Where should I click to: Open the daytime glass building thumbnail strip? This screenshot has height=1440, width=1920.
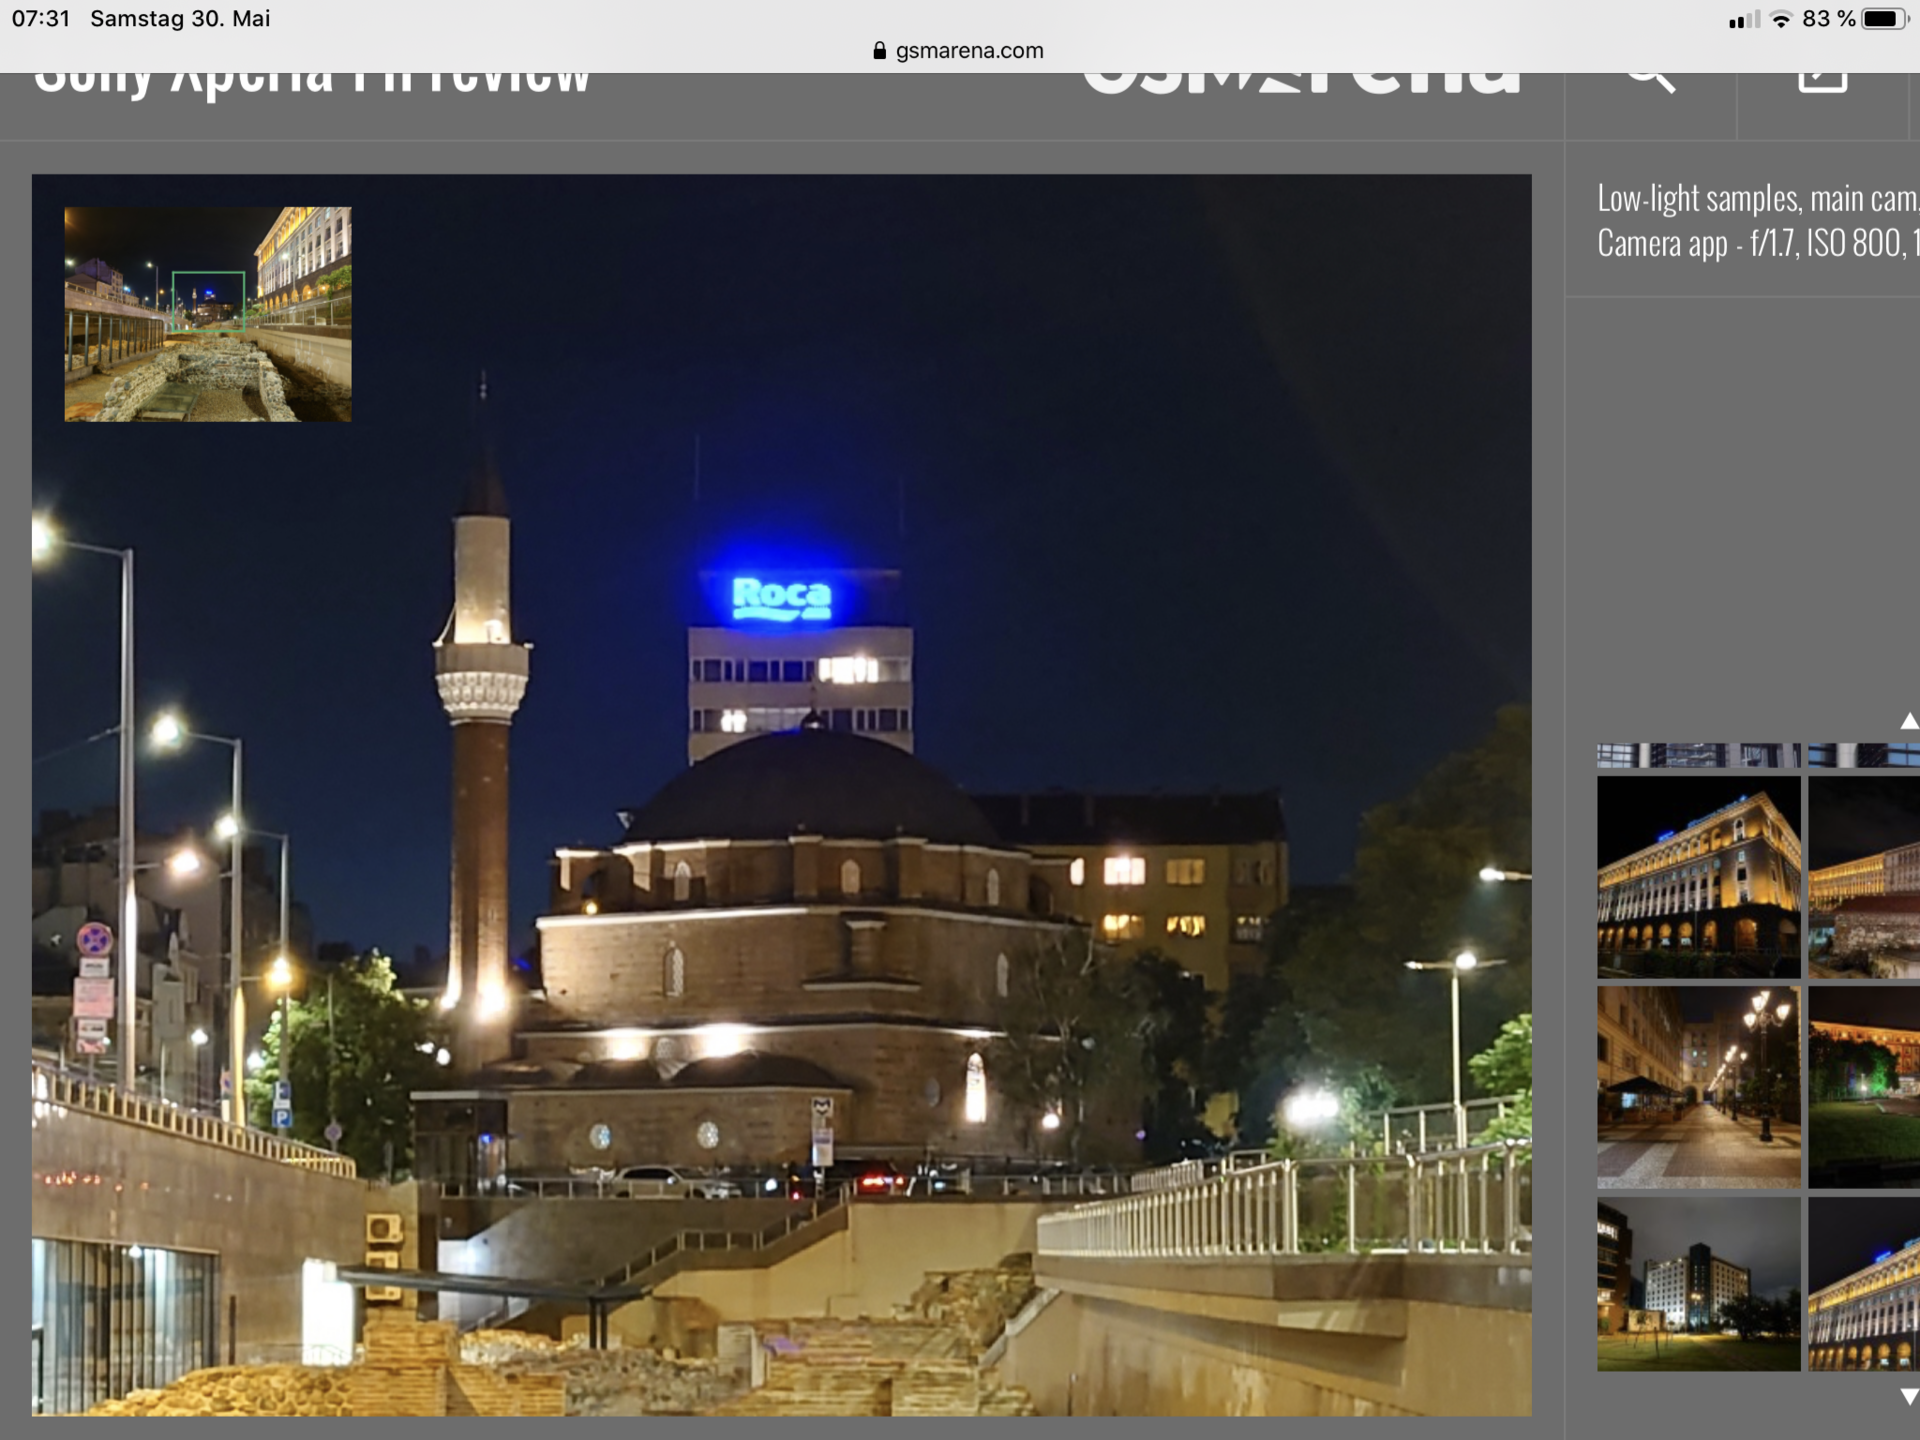tap(1698, 755)
